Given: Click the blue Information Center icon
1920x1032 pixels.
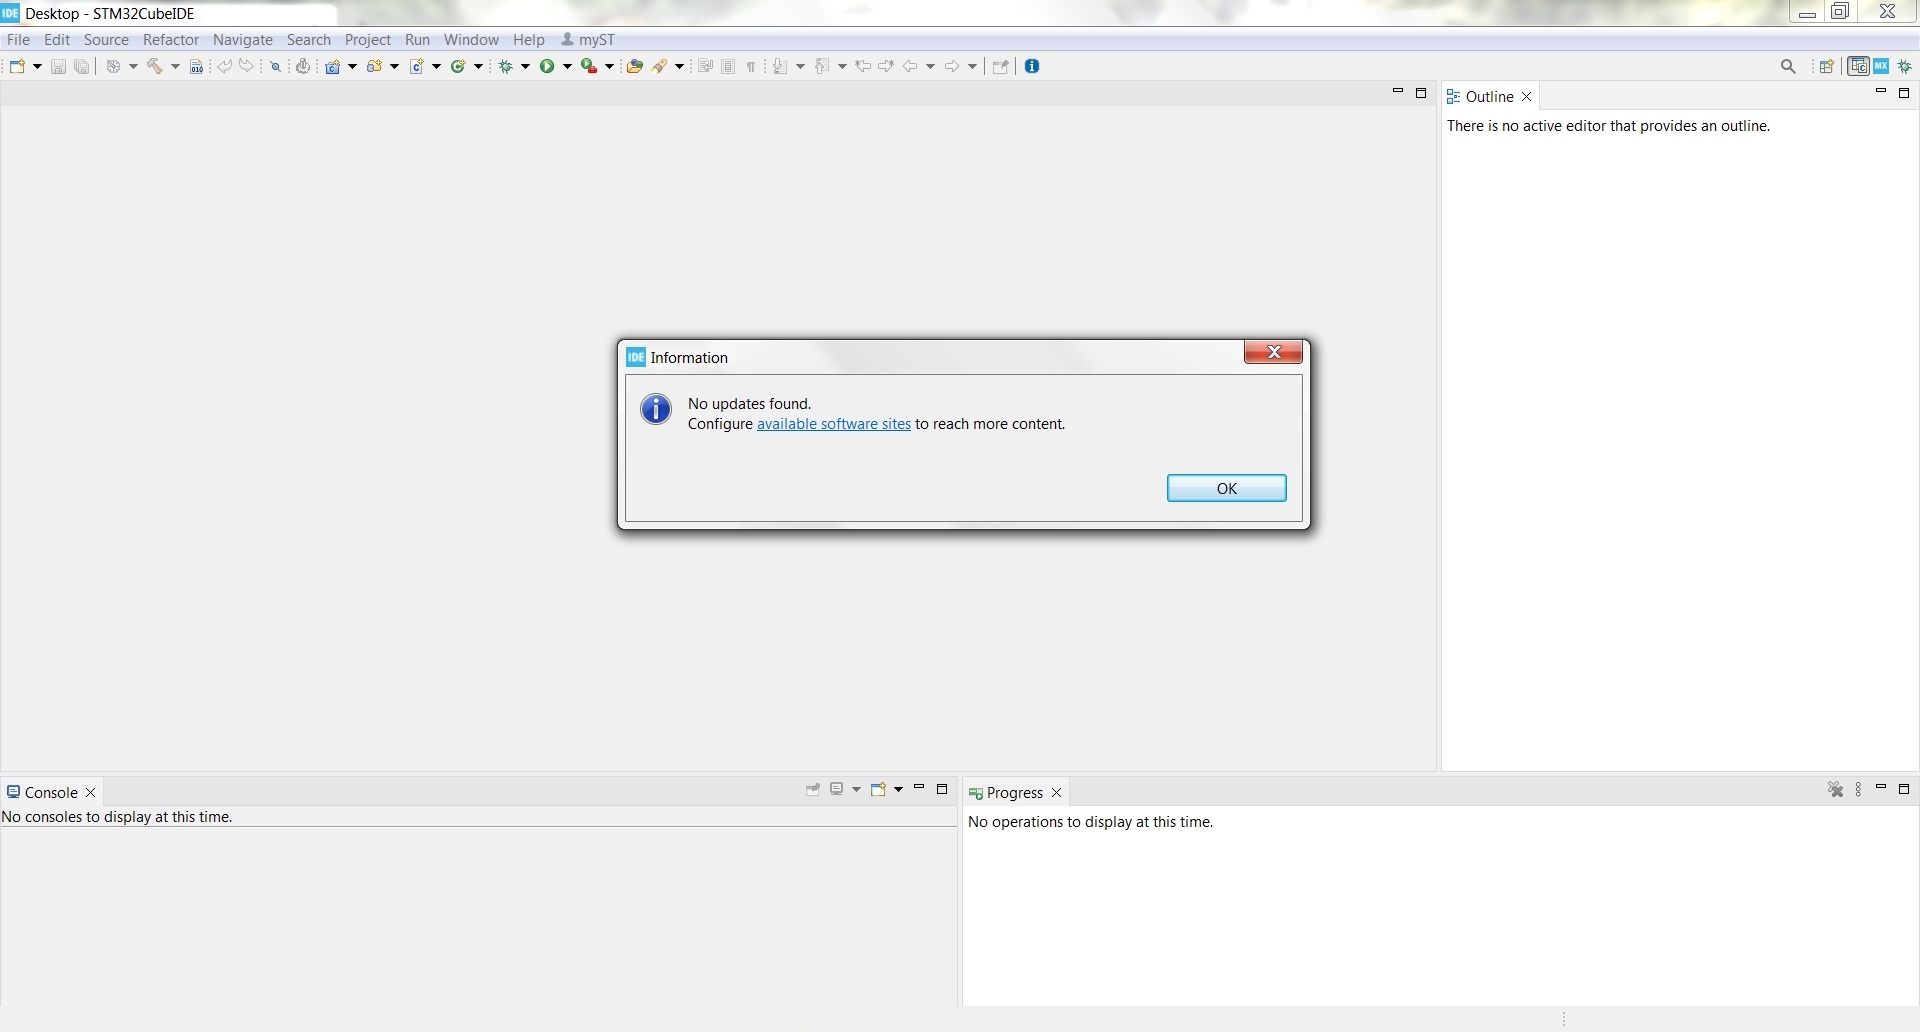Looking at the screenshot, I should [1033, 66].
